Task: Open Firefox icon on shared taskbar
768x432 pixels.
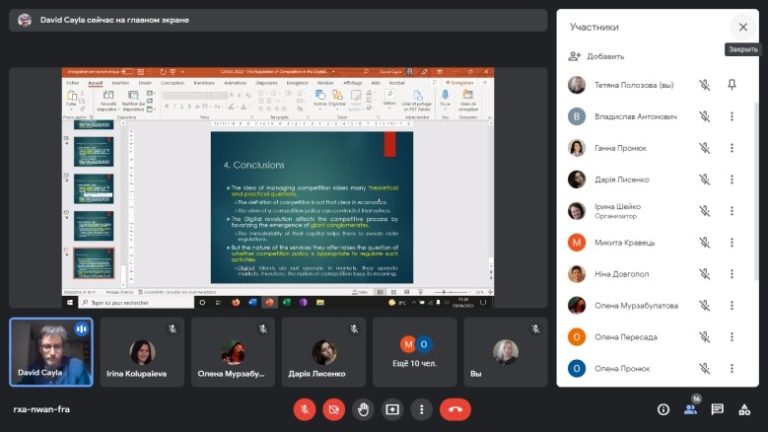Action: click(236, 303)
